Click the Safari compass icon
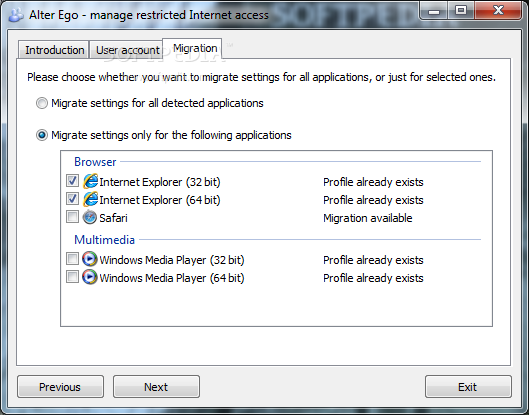The height and width of the screenshot is (415, 529). [x=90, y=217]
